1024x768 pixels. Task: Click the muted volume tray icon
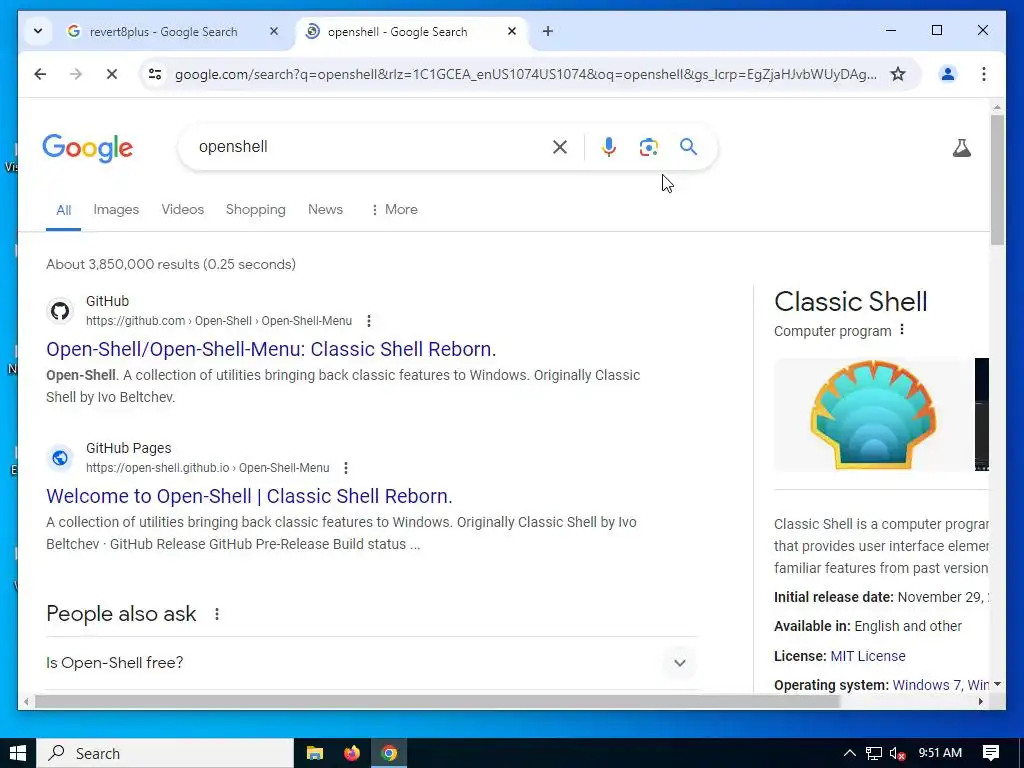[897, 754]
